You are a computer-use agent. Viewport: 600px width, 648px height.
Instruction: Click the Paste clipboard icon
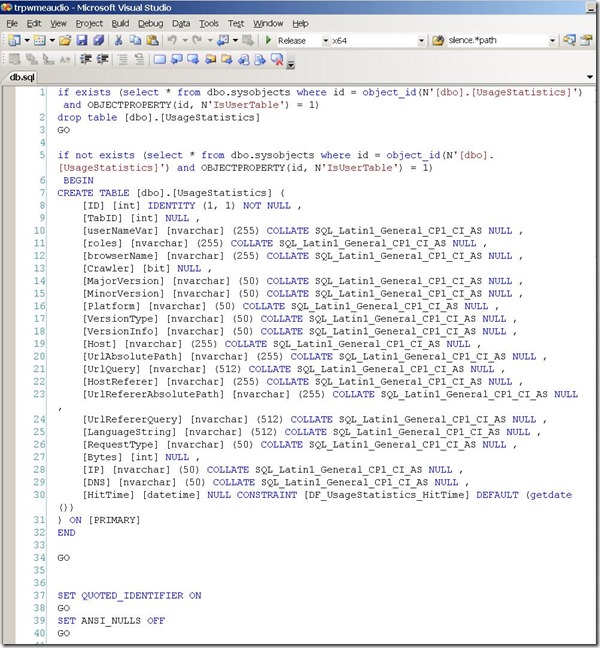[x=152, y=40]
